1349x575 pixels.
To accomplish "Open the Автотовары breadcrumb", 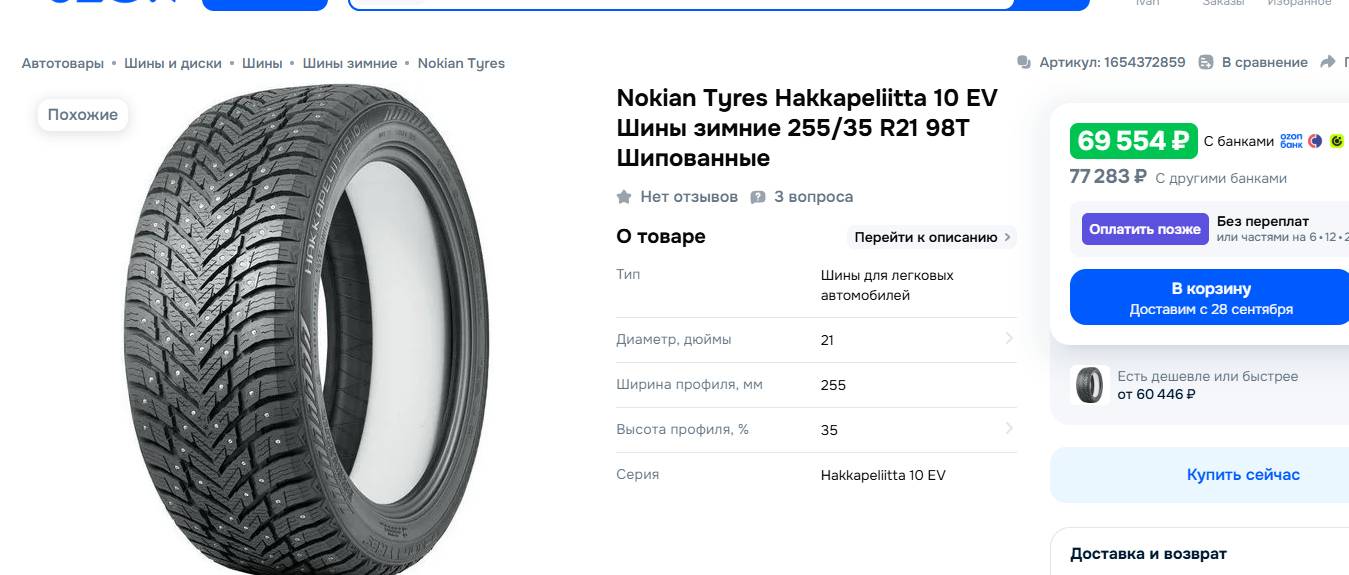I will (63, 63).
